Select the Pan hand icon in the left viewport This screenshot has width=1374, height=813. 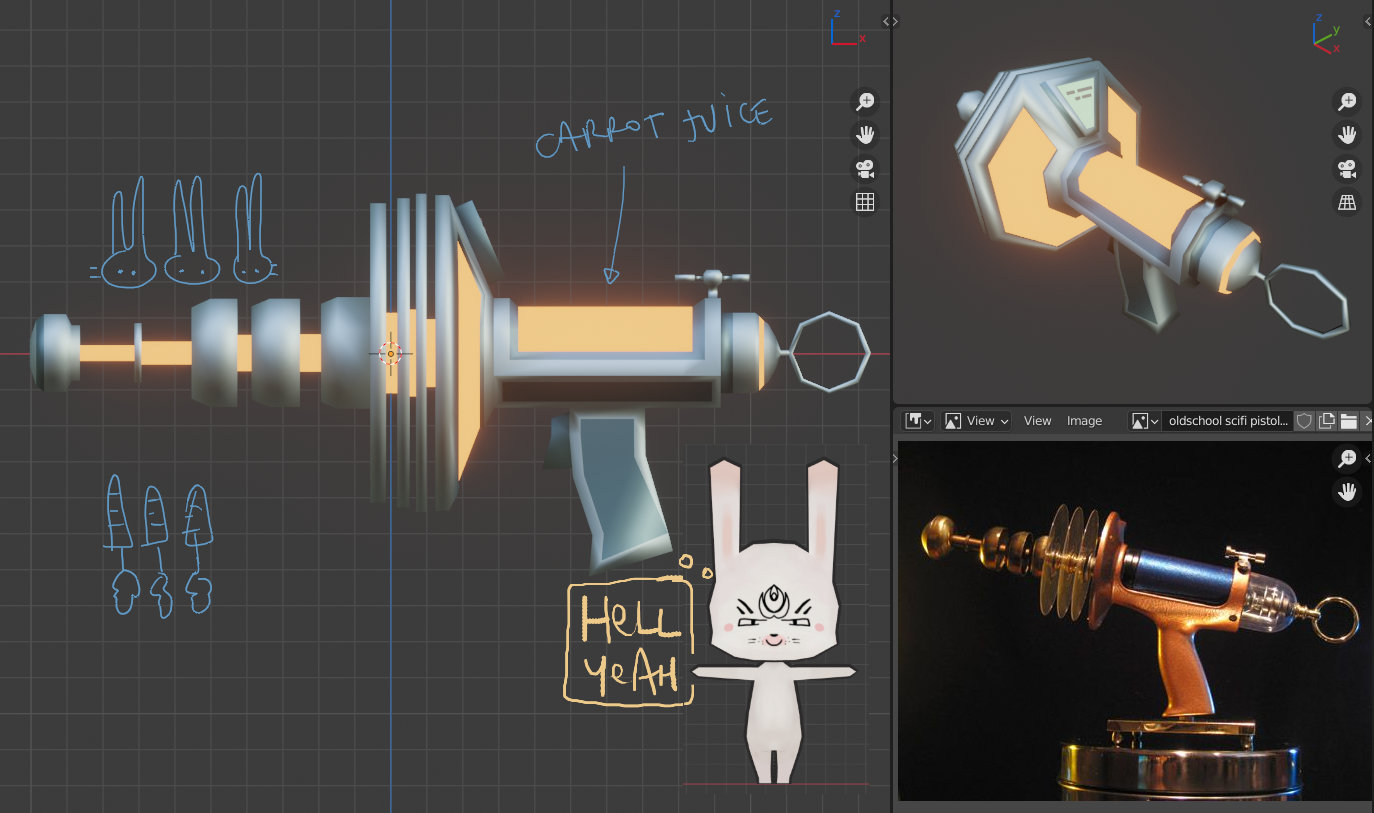[865, 135]
